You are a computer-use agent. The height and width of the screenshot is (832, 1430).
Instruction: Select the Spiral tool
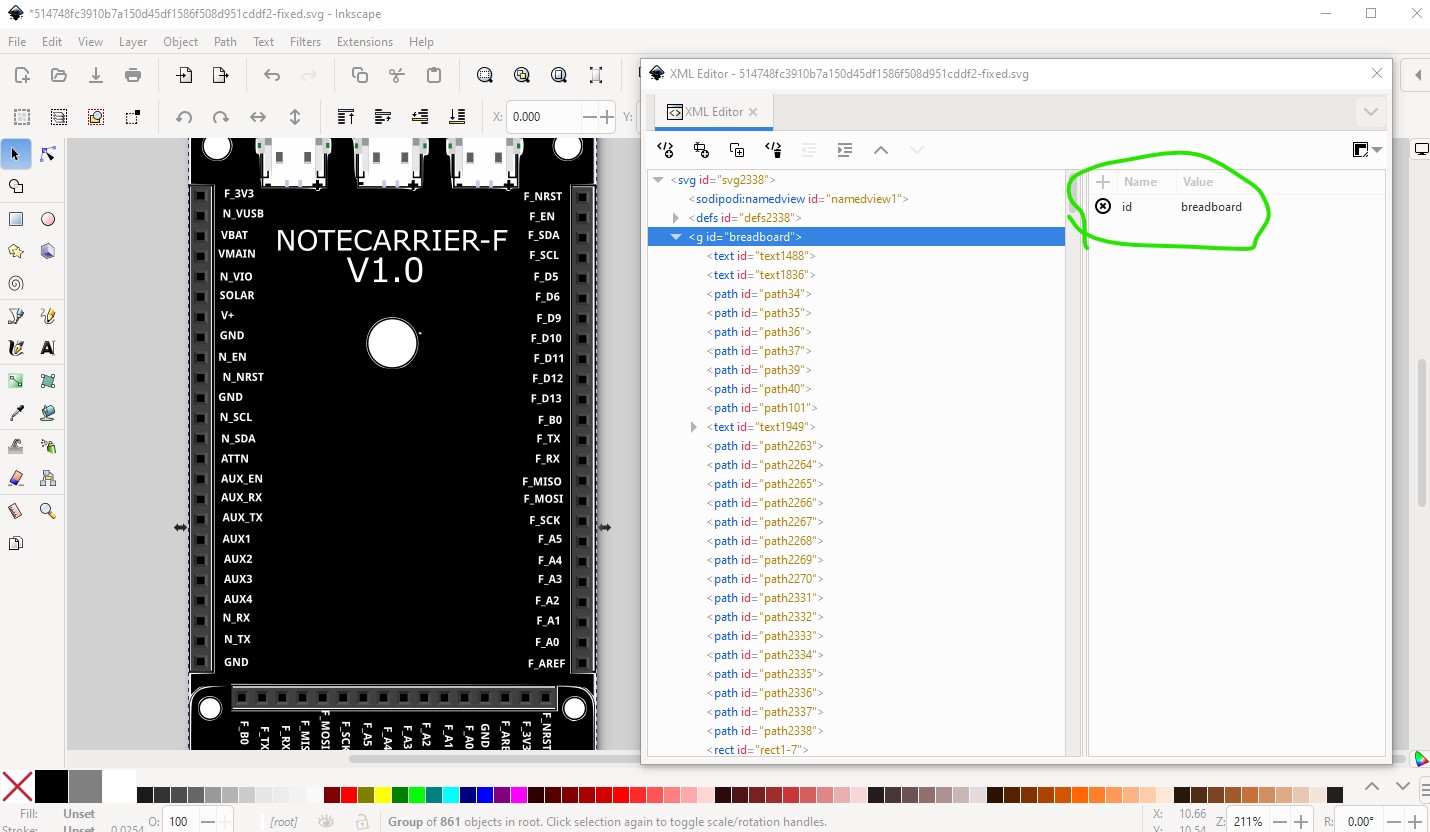[15, 283]
